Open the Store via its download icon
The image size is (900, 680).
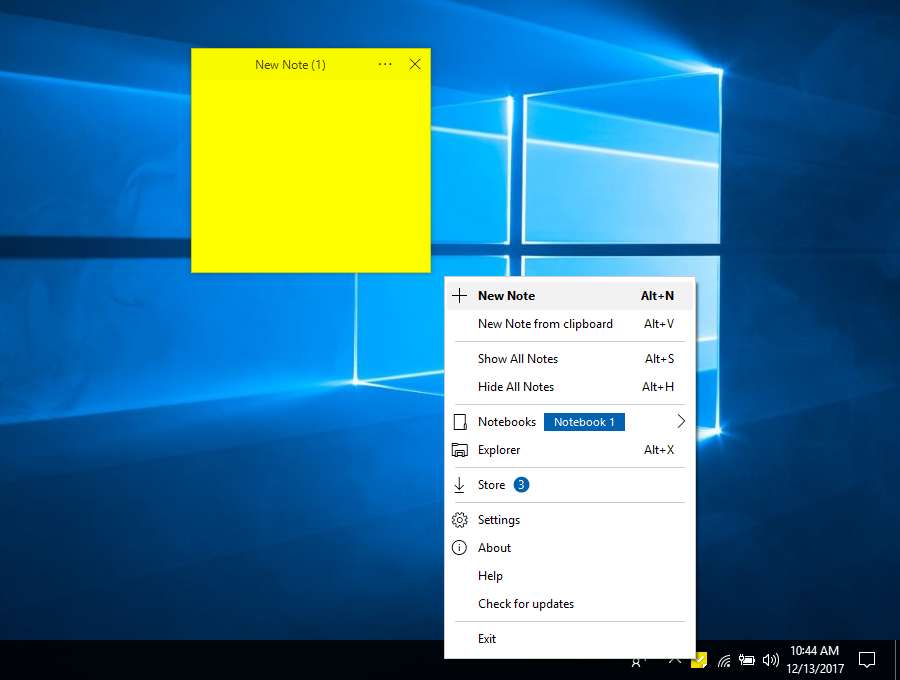[x=459, y=484]
